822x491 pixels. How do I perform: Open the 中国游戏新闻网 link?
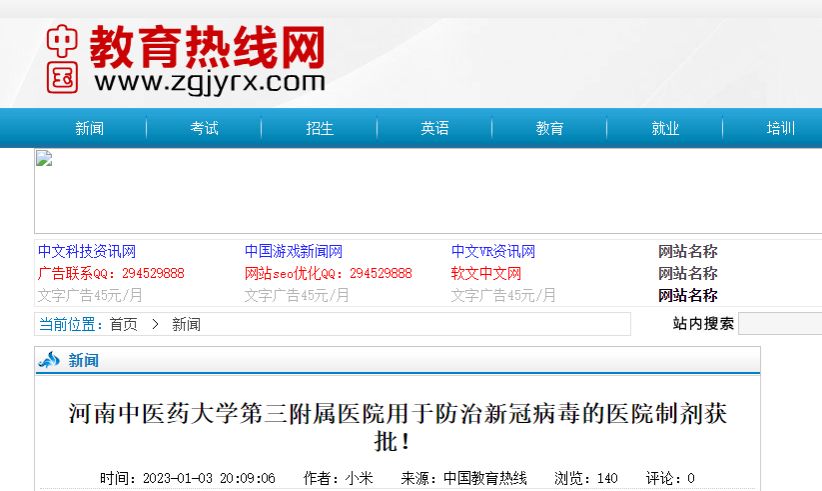[x=293, y=252]
